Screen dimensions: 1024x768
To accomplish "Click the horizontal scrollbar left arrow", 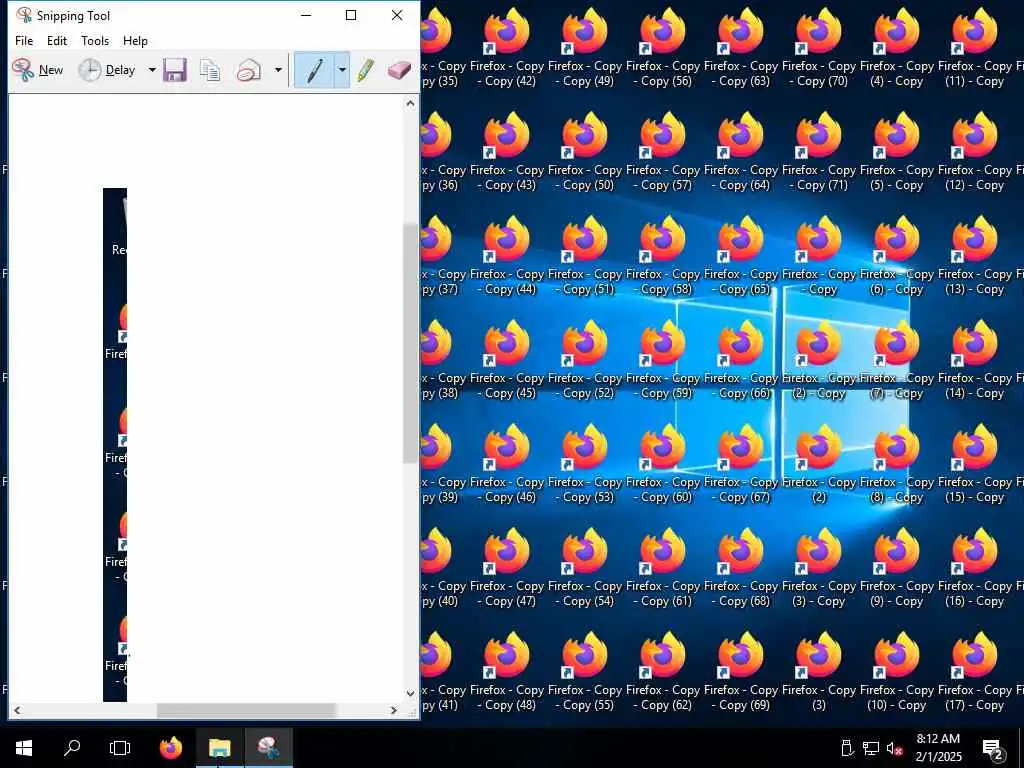I will pos(17,710).
